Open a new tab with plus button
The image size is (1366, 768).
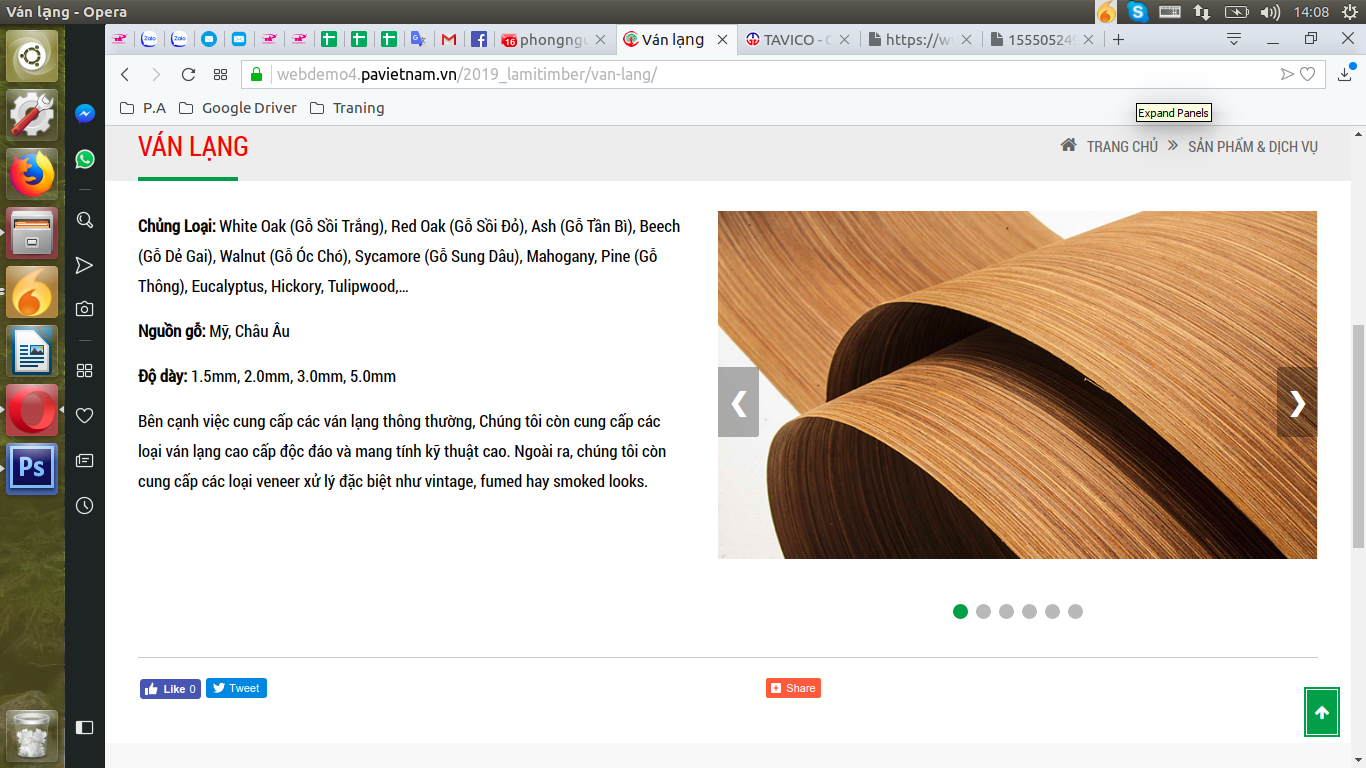click(x=1118, y=40)
